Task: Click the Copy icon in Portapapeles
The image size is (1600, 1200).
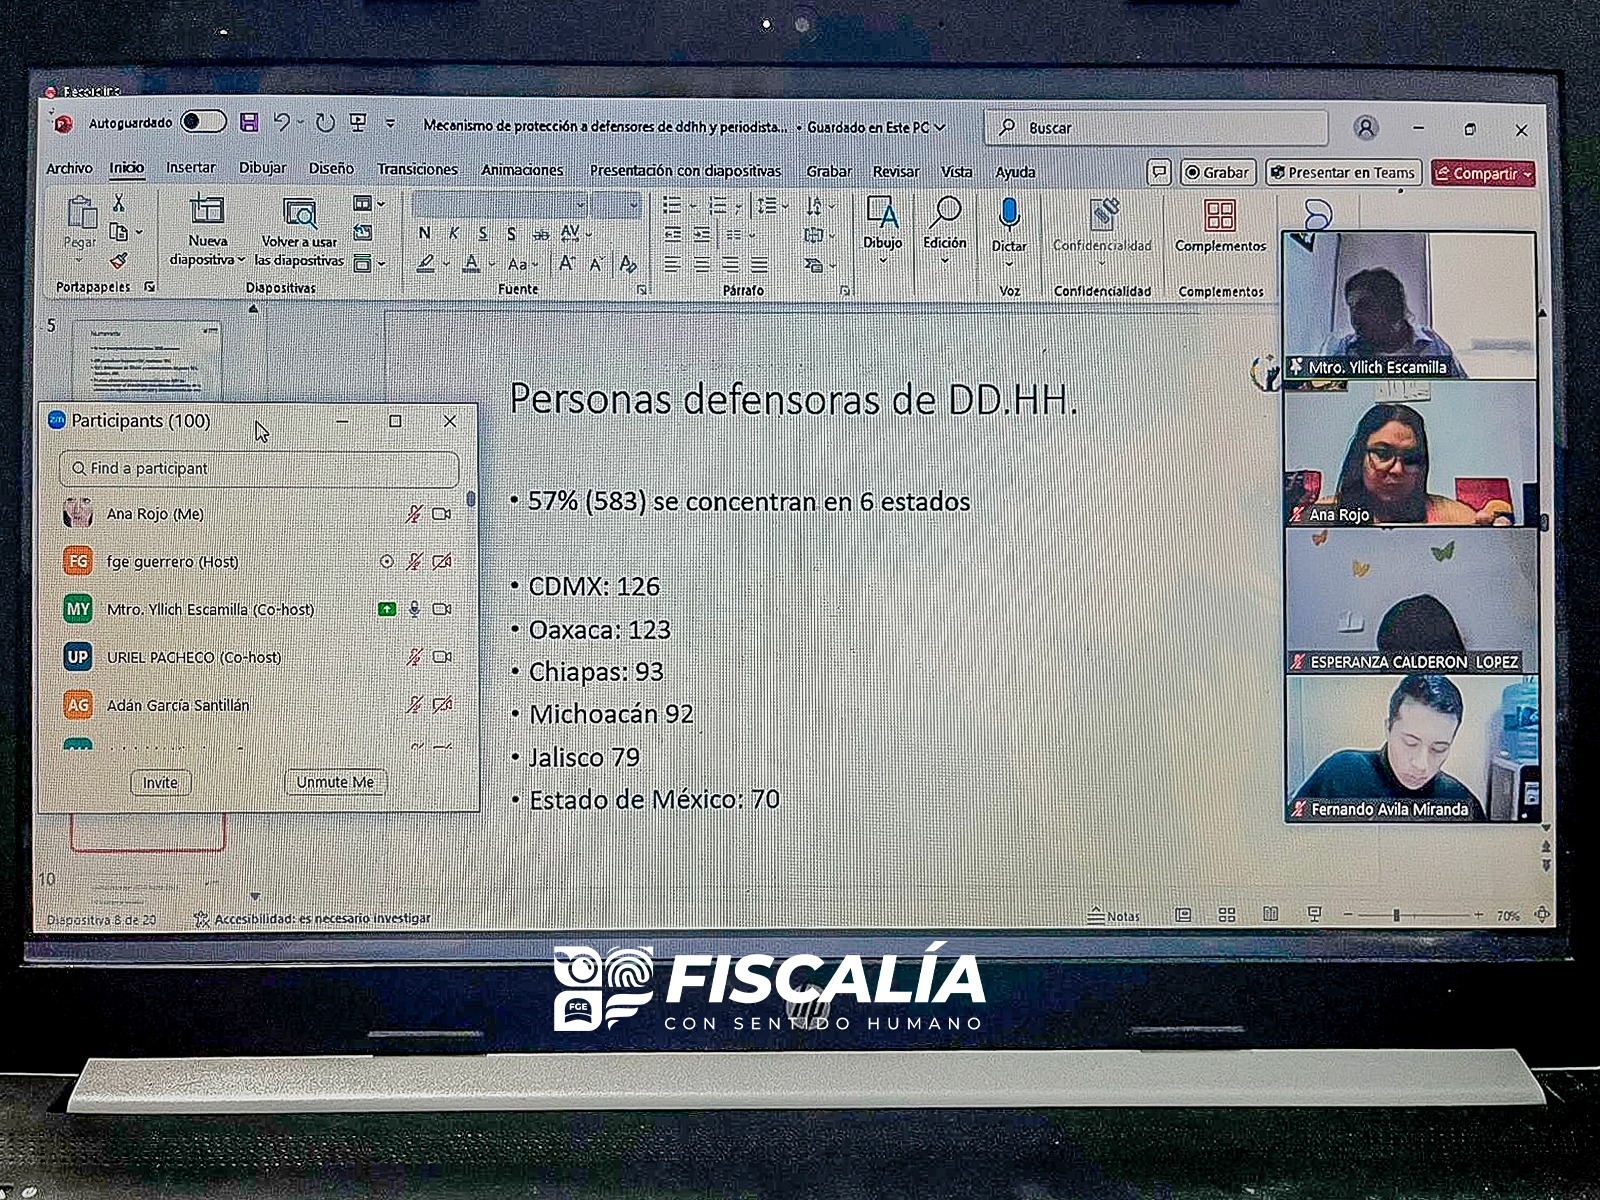Action: pyautogui.click(x=118, y=232)
